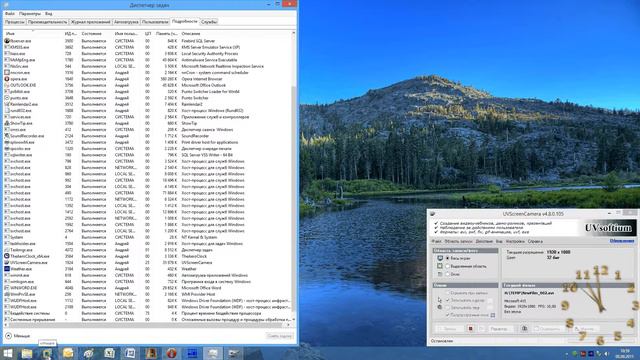Click the full-screen monitor icon in UVScreenCamera
Screen dimensions: 640x360
point(440,258)
